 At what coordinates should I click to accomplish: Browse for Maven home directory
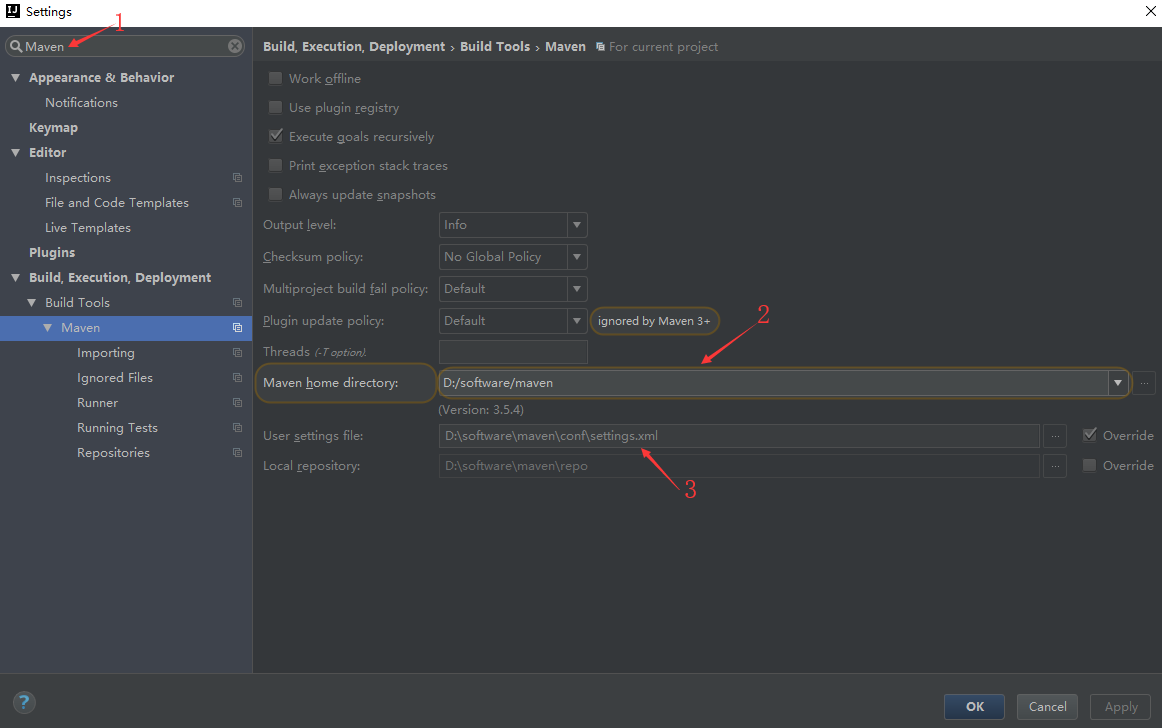click(x=1144, y=383)
